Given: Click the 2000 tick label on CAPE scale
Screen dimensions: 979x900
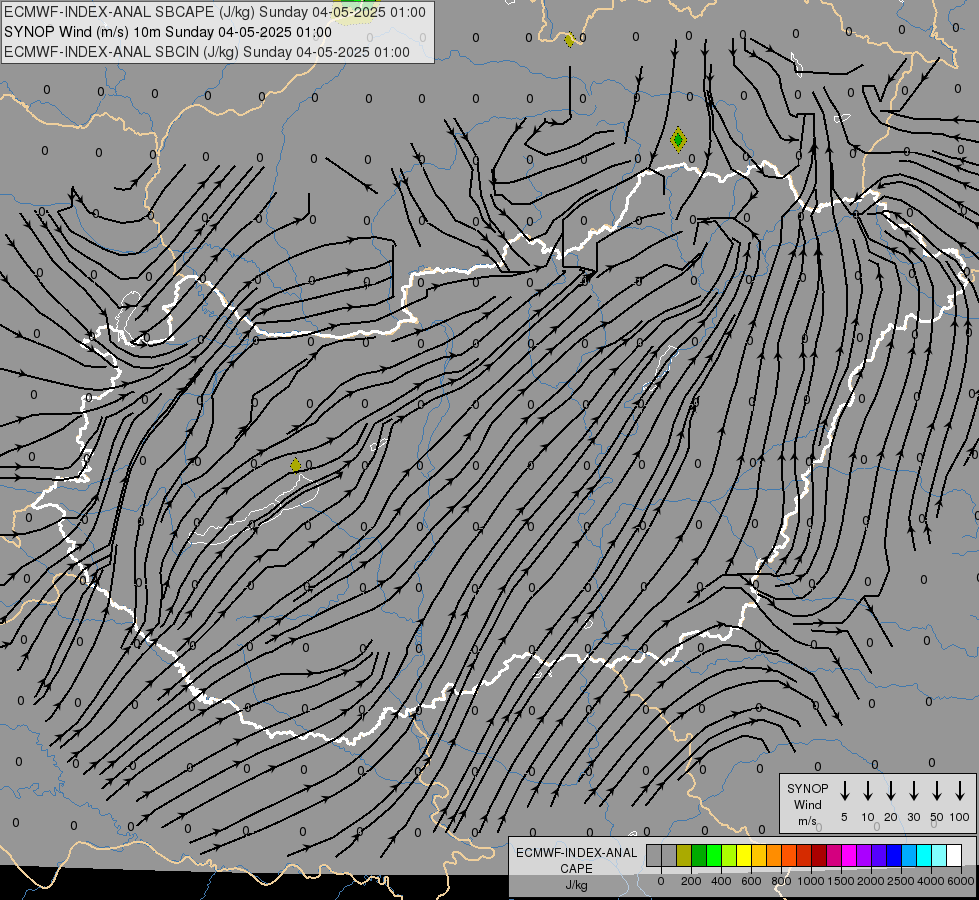Looking at the screenshot, I should [871, 881].
